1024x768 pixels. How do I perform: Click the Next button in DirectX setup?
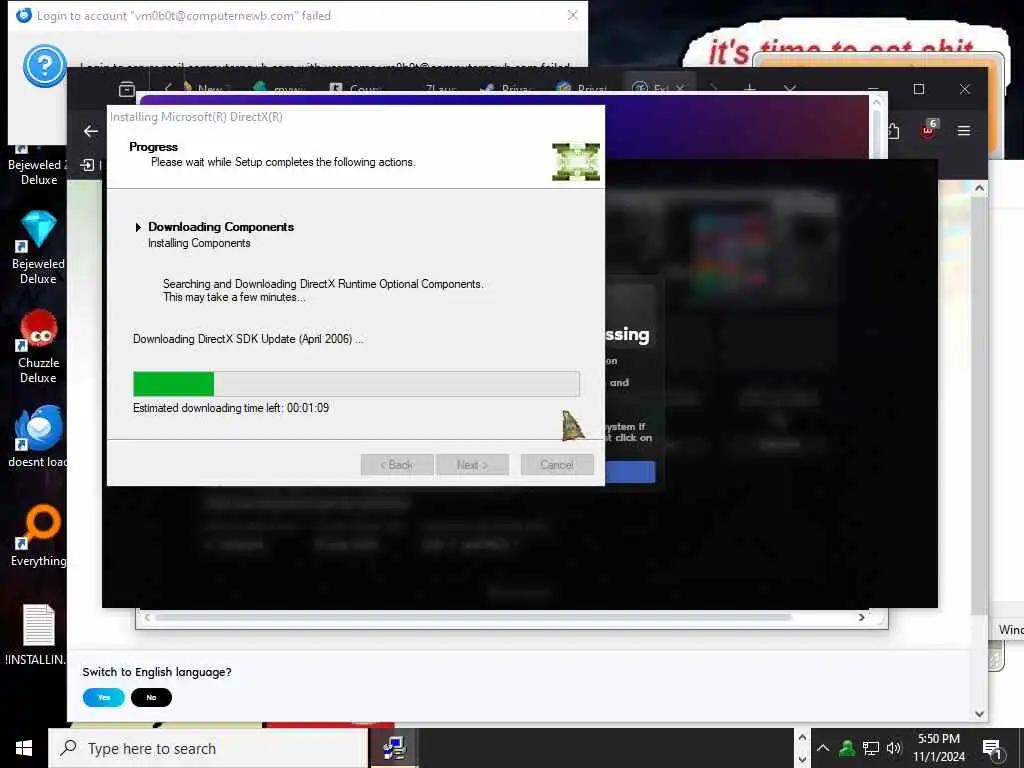[x=472, y=464]
